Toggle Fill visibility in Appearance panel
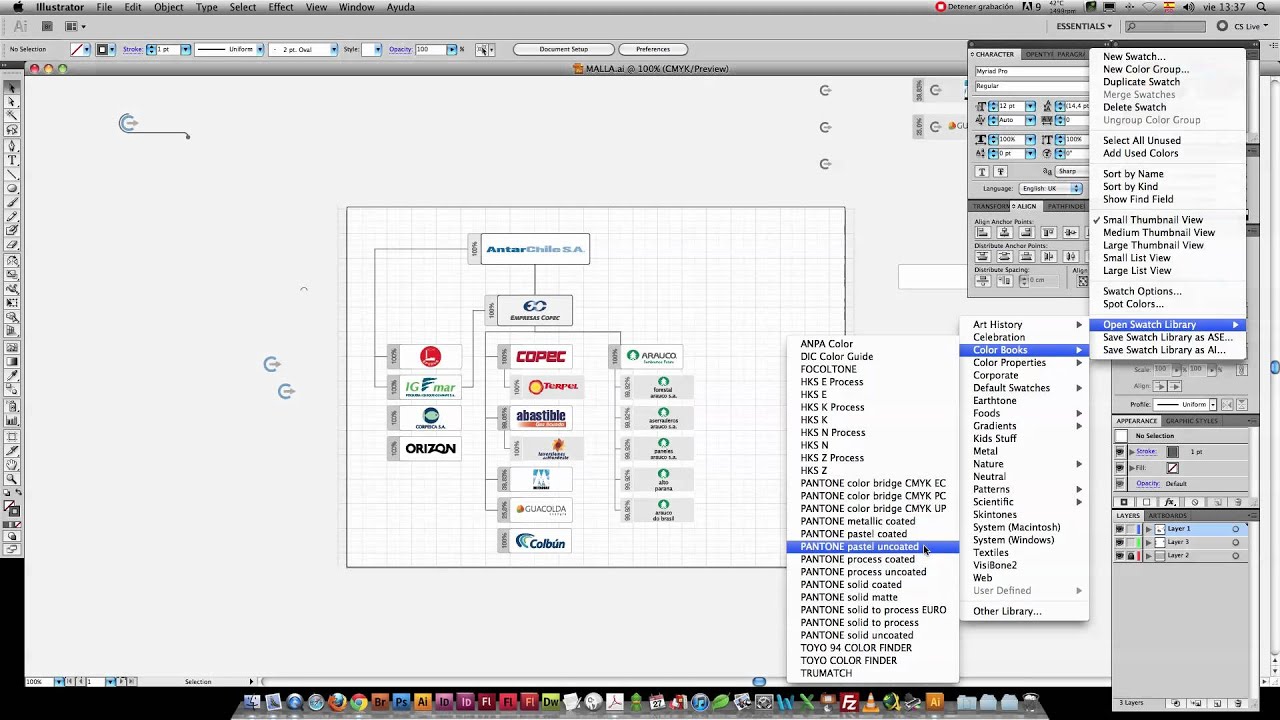The width and height of the screenshot is (1280, 720). coord(1120,468)
